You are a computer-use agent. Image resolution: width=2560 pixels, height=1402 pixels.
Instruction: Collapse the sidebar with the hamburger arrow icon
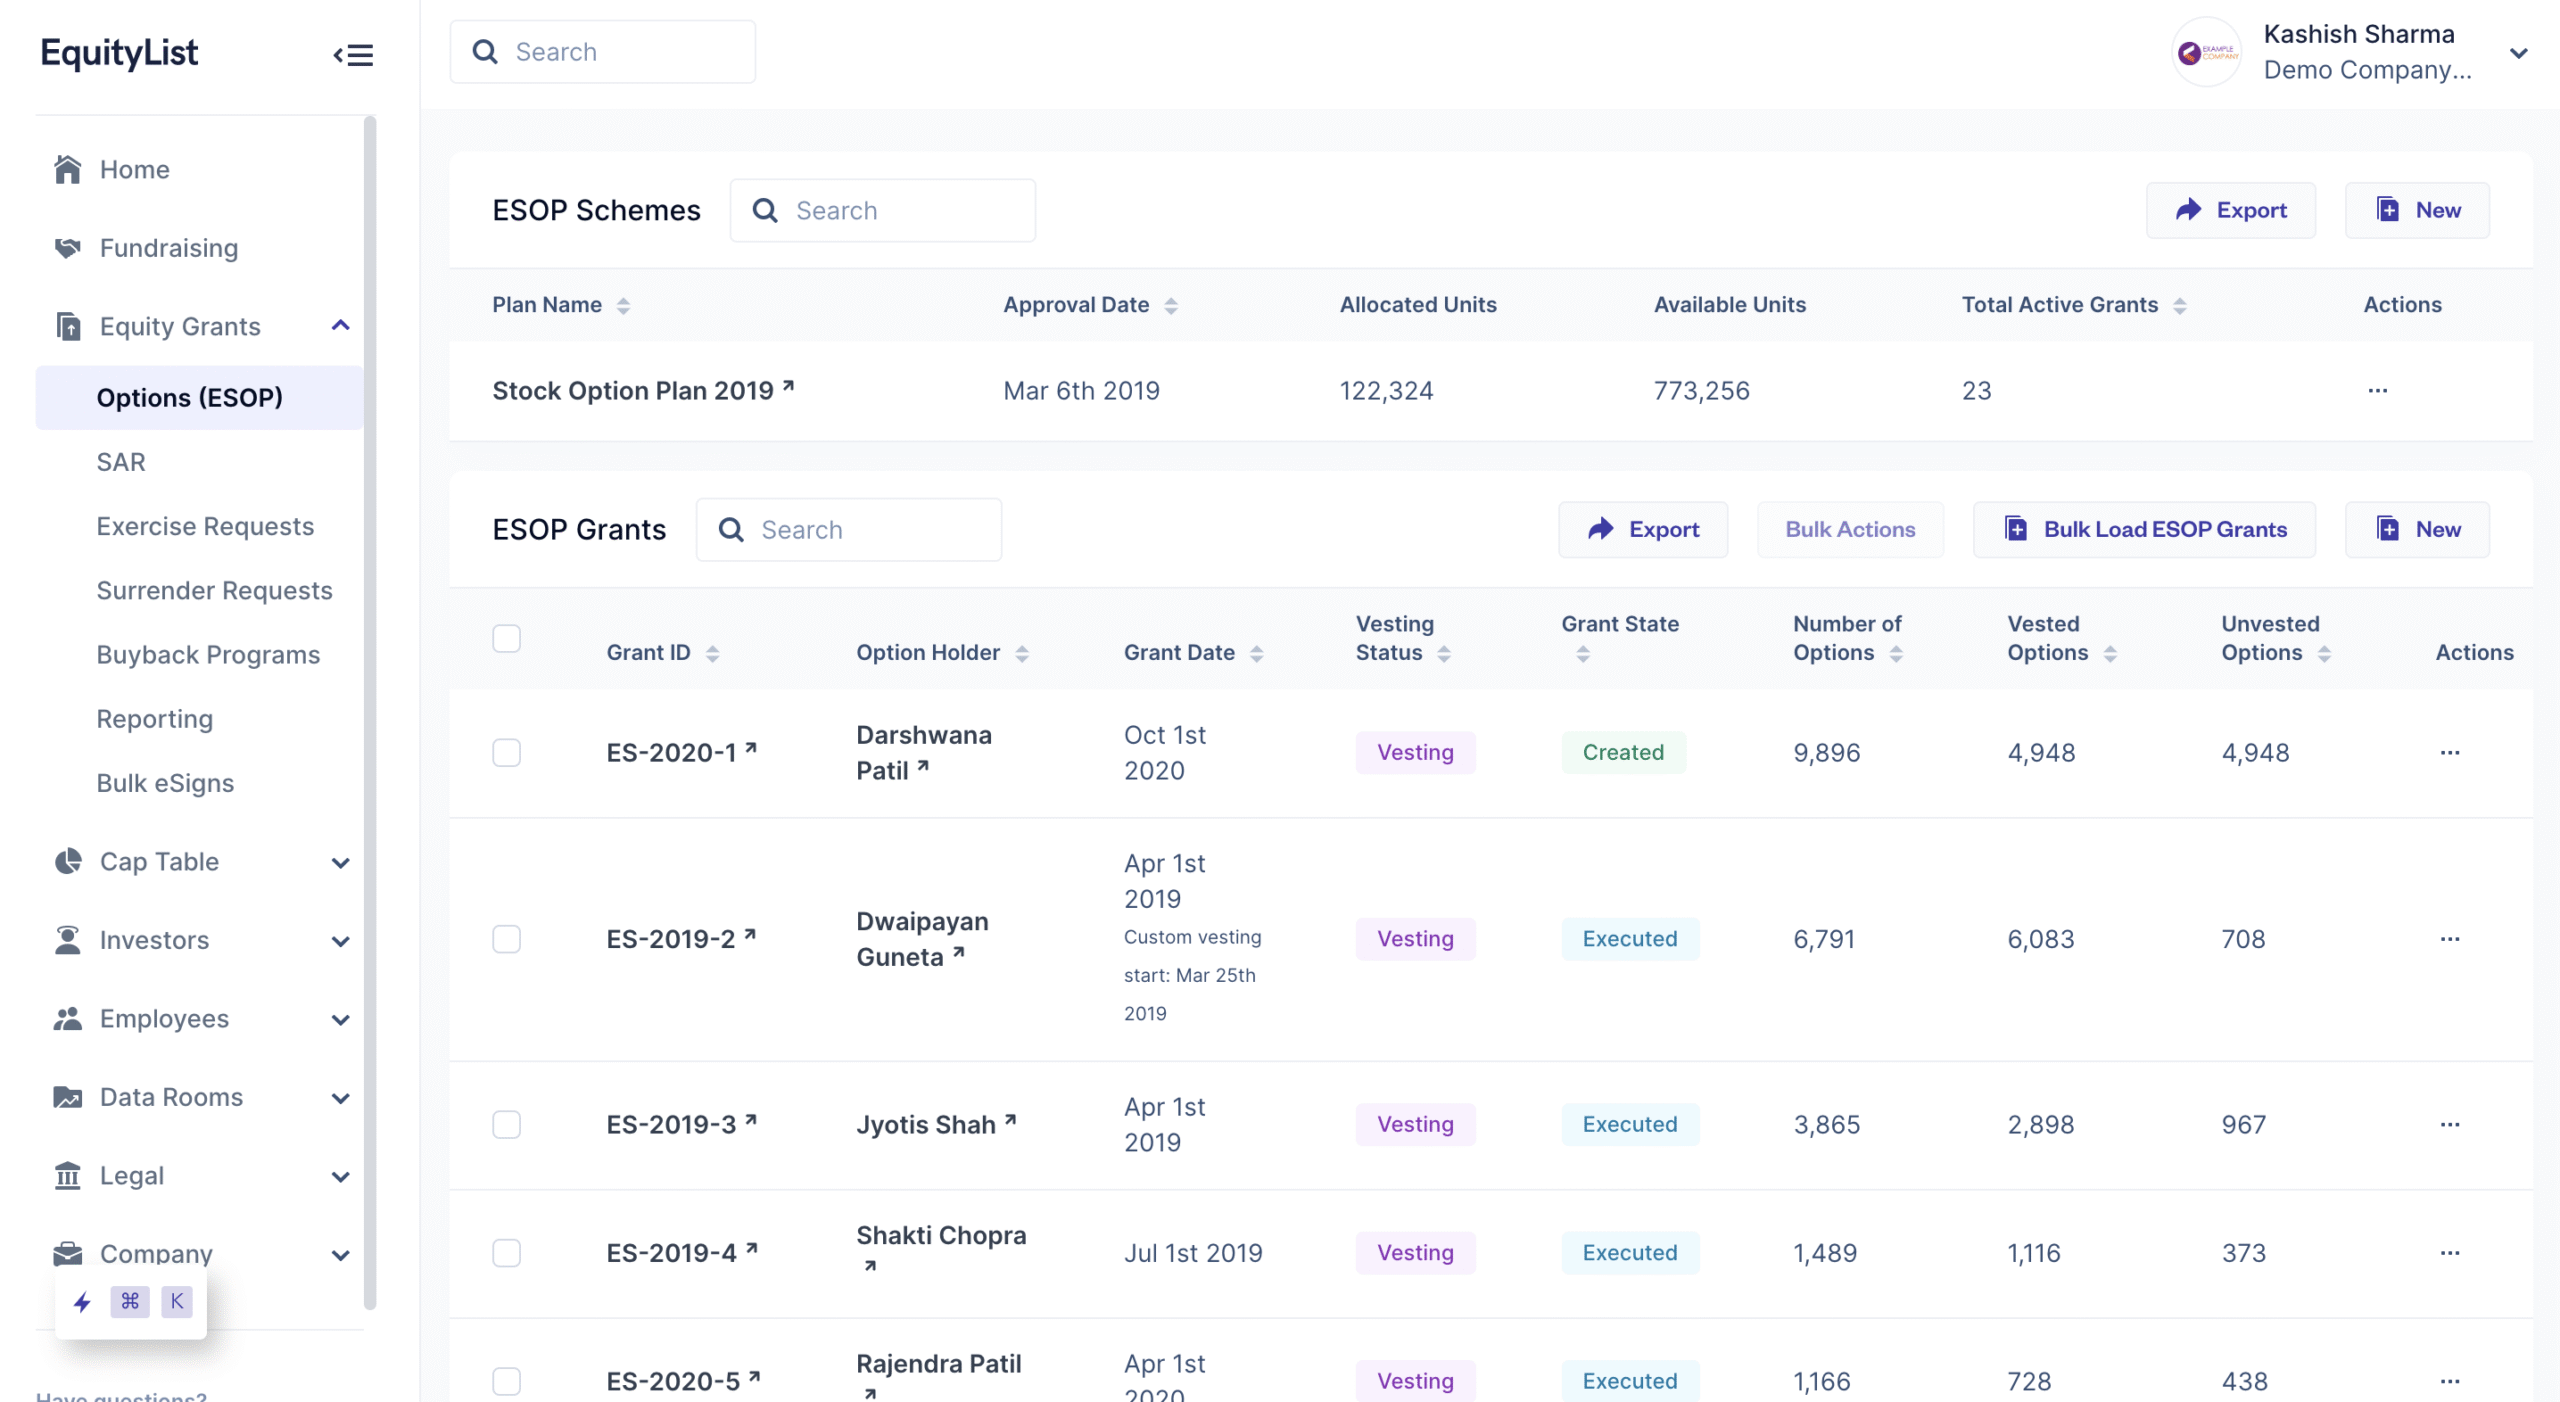353,54
